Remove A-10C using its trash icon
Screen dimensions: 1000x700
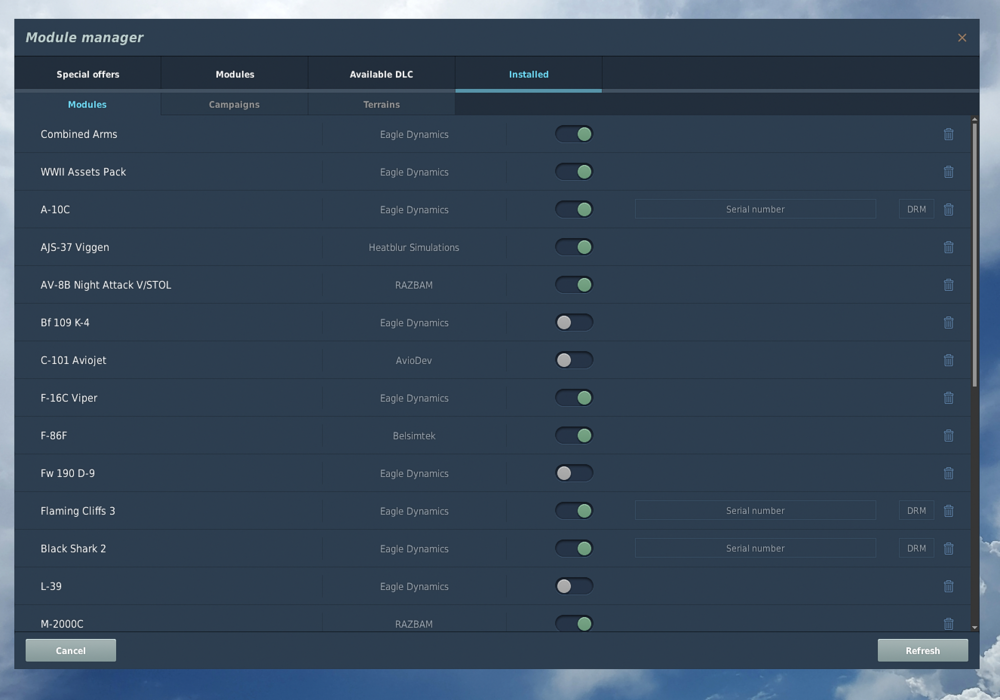(948, 209)
